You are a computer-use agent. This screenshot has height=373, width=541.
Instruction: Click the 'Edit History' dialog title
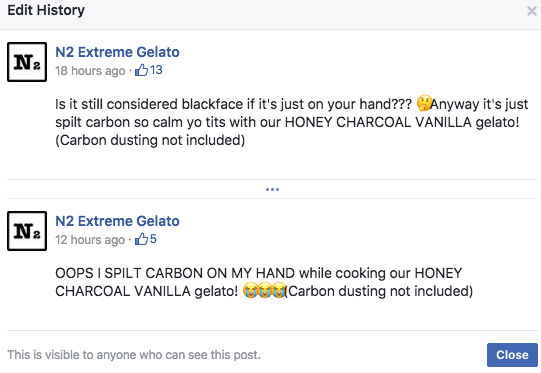[x=46, y=10]
